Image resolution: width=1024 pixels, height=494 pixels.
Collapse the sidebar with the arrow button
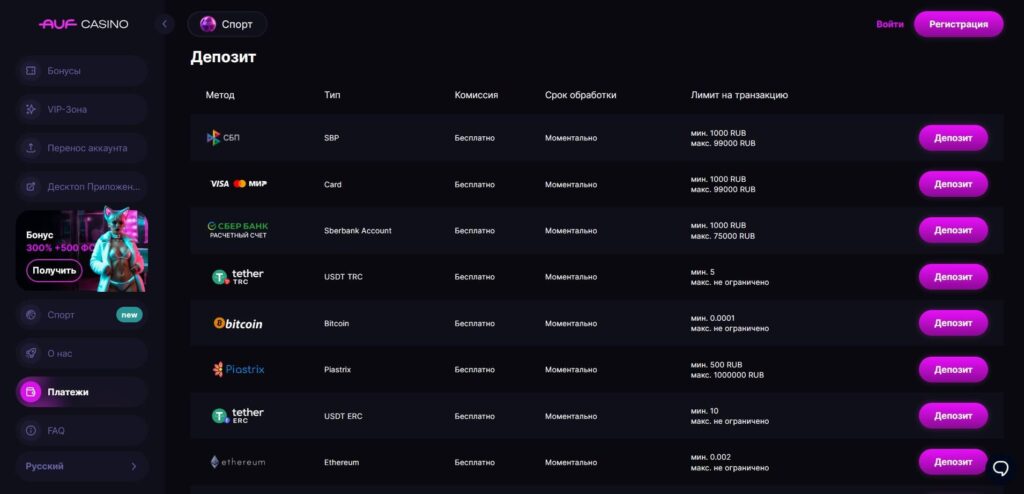pos(165,24)
